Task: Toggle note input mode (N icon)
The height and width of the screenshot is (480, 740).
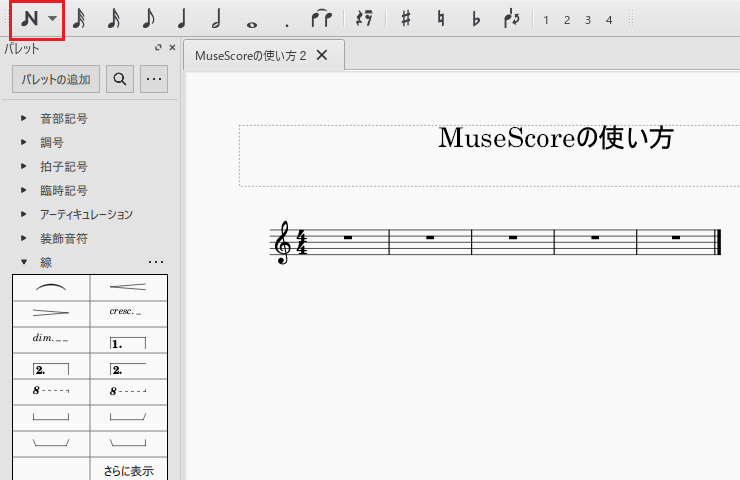Action: click(30, 18)
